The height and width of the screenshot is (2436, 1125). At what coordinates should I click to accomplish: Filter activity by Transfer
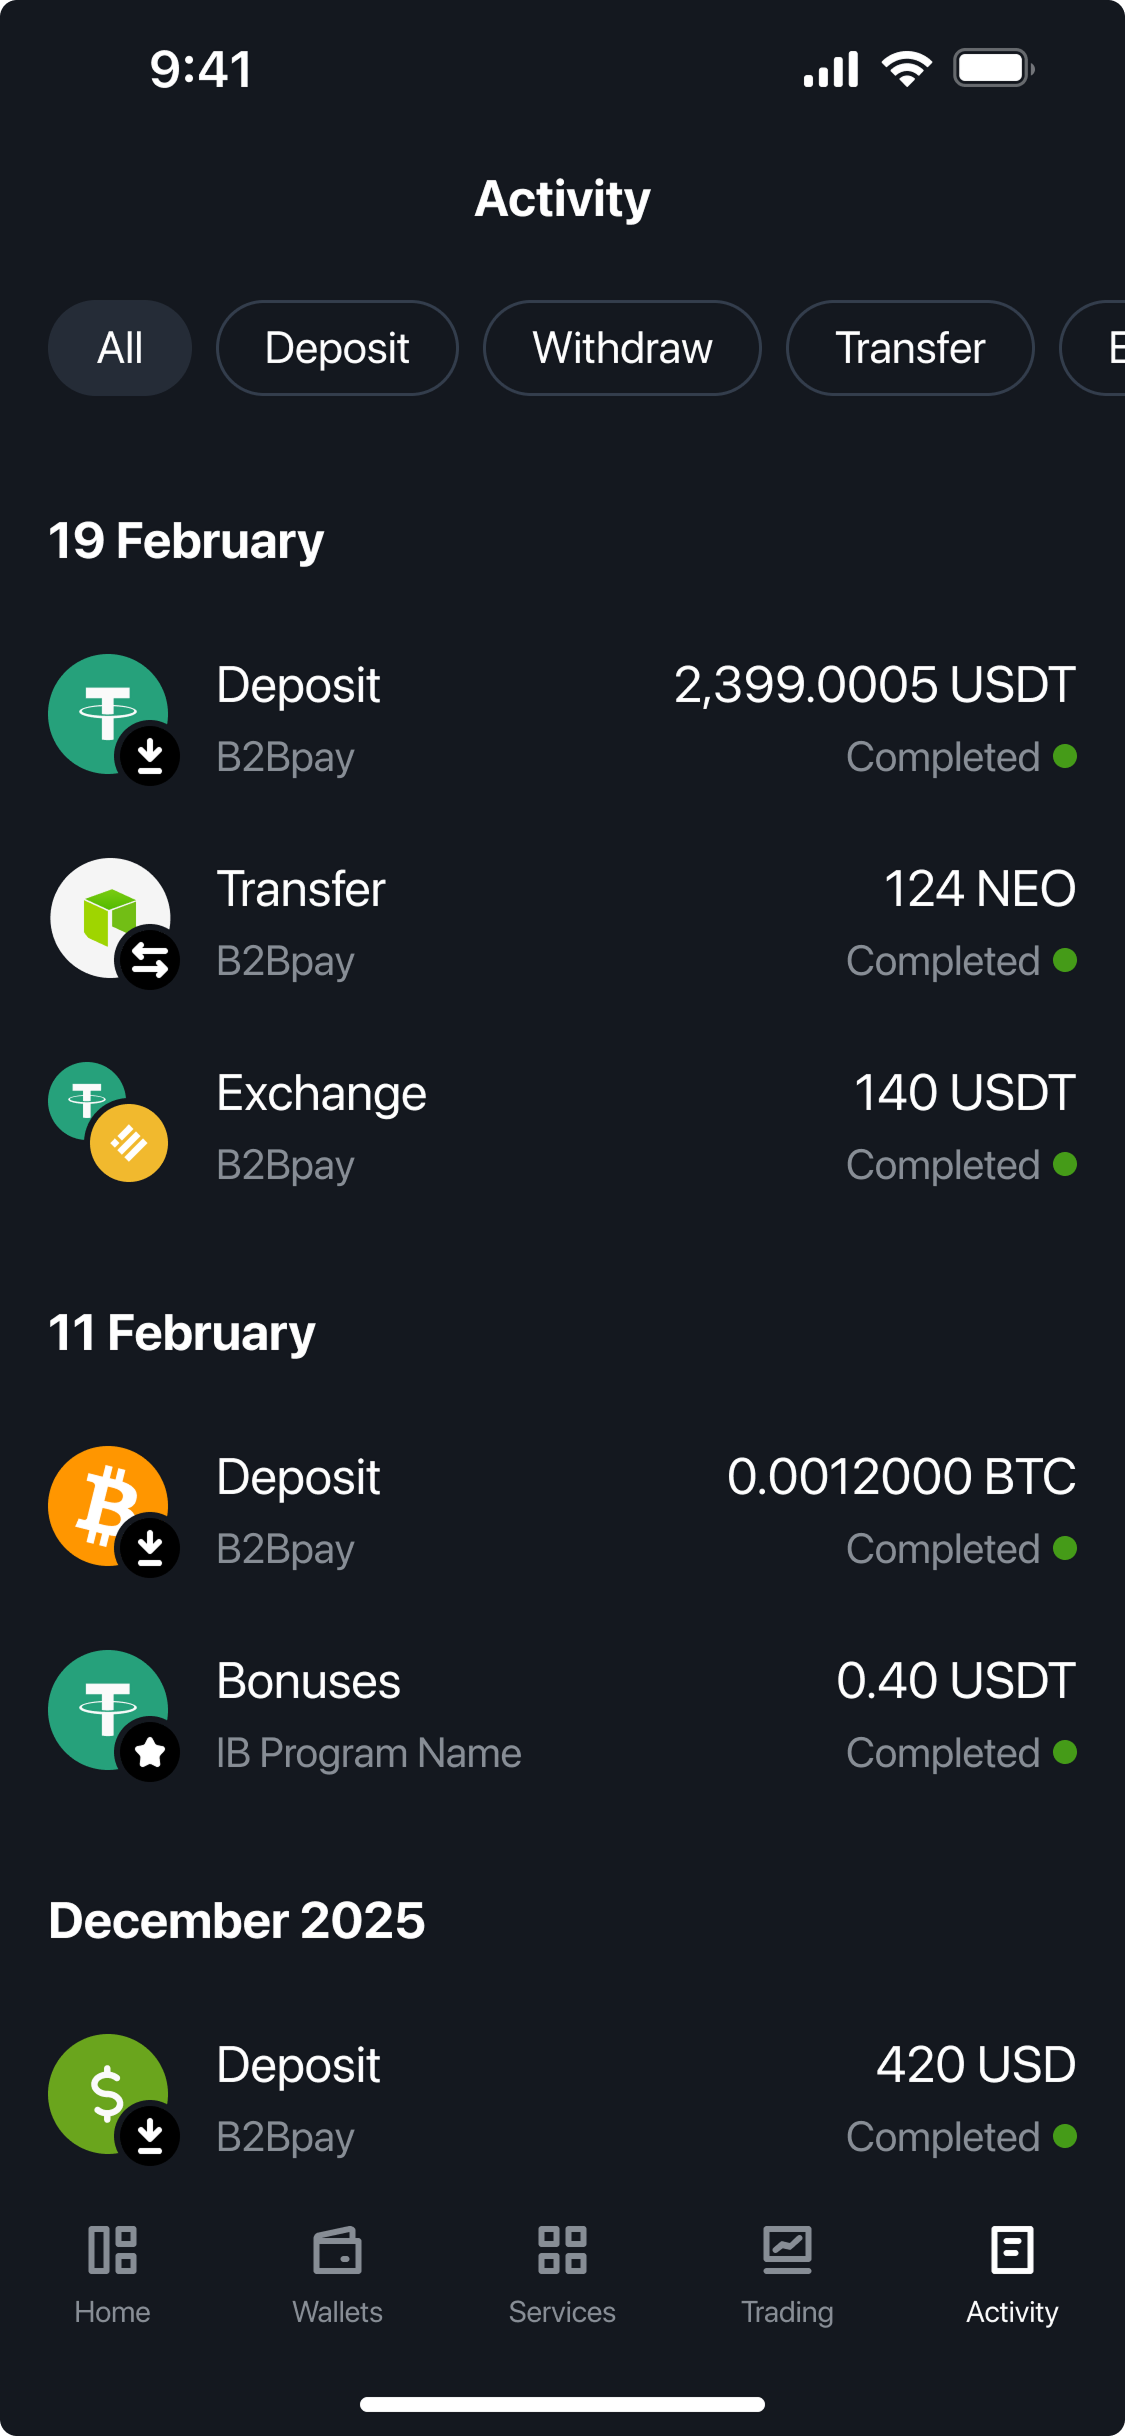coord(910,348)
